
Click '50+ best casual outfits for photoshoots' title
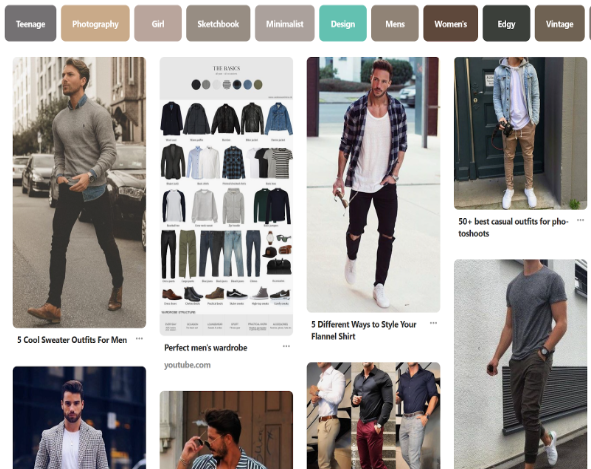(513, 227)
